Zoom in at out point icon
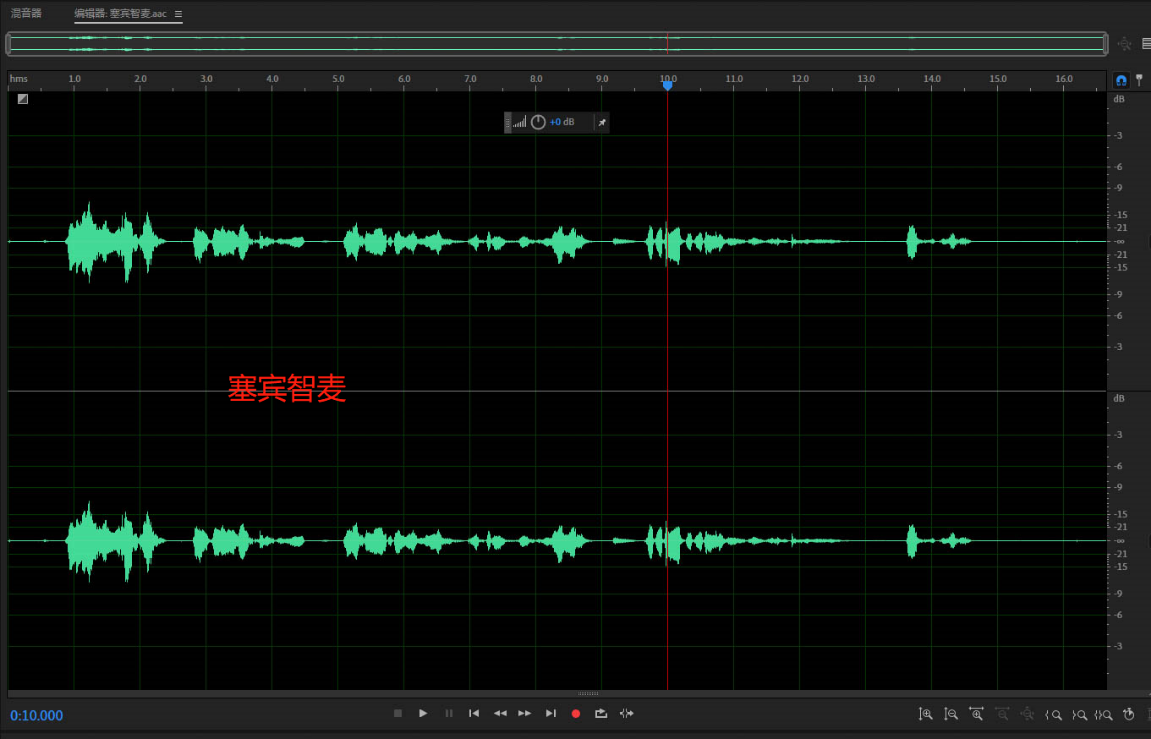Screen dimensions: 1151x739 (x=1079, y=715)
